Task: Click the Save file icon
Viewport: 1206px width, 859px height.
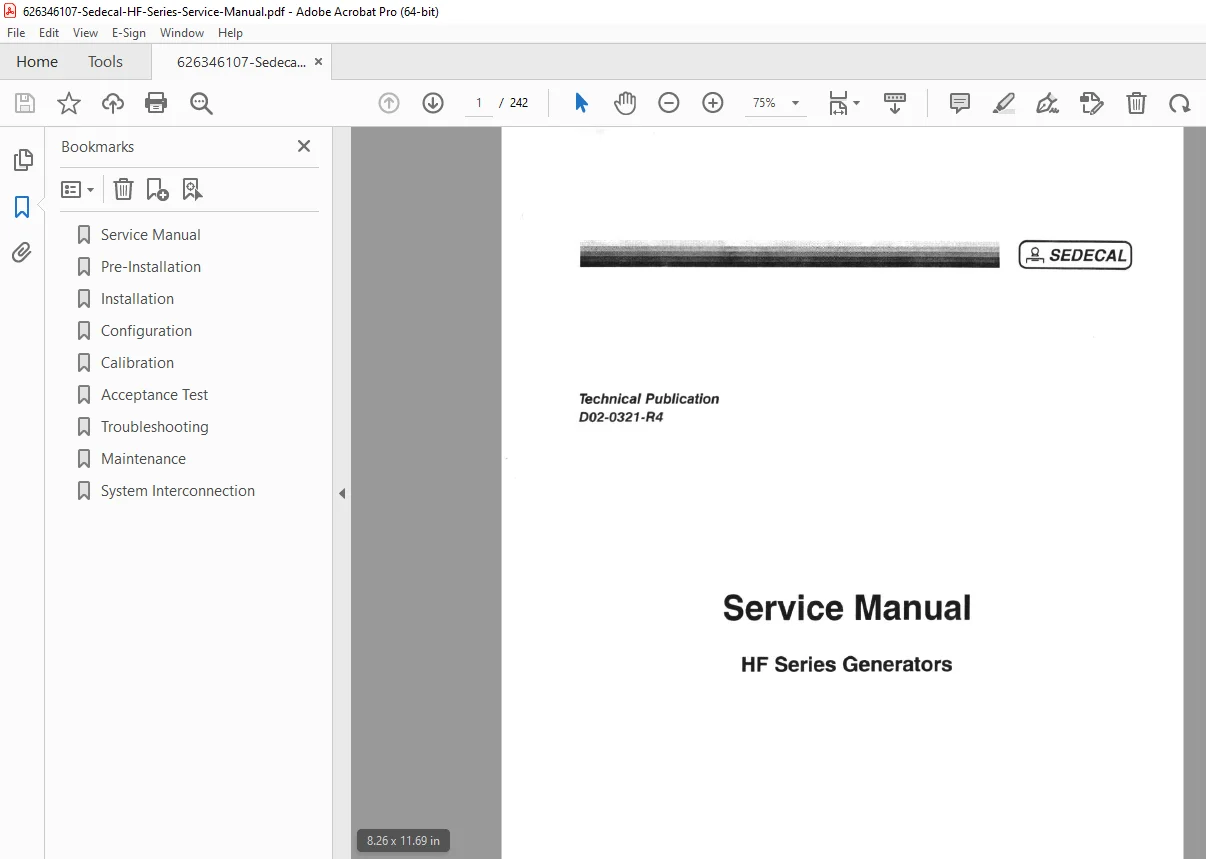Action: pos(25,103)
